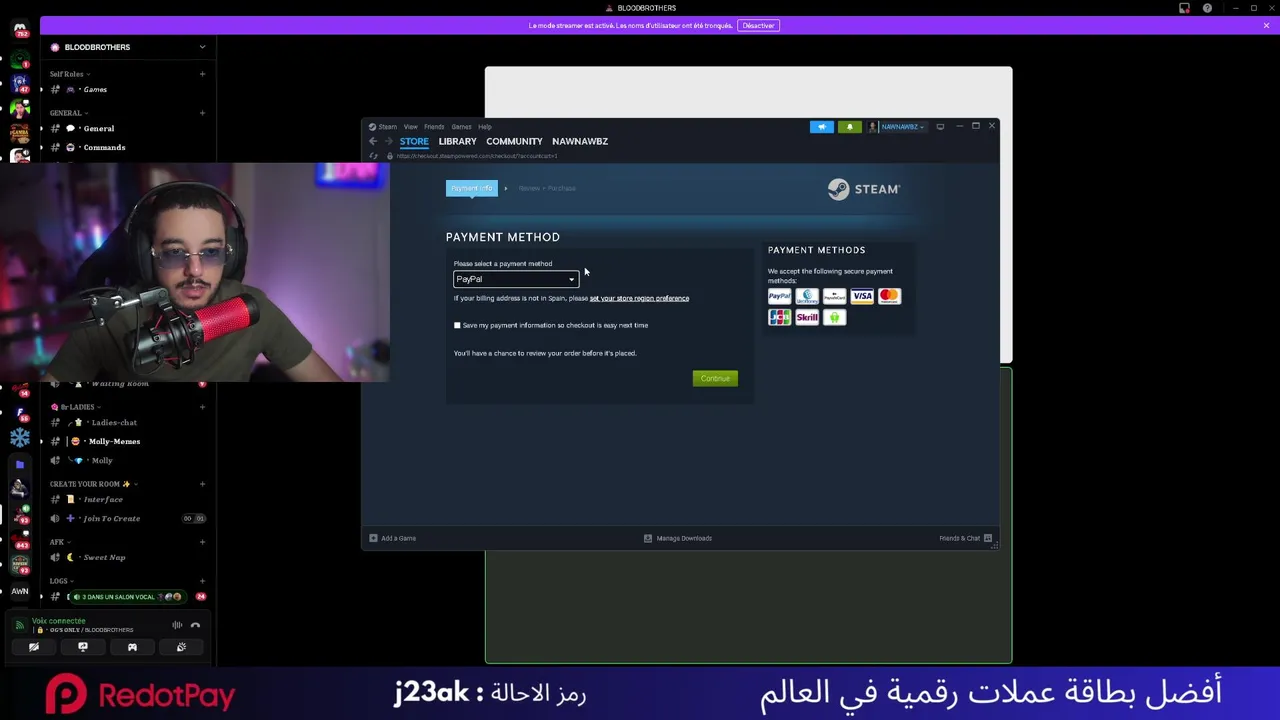
Task: Click Add a Game in Steam footer
Action: [x=392, y=538]
